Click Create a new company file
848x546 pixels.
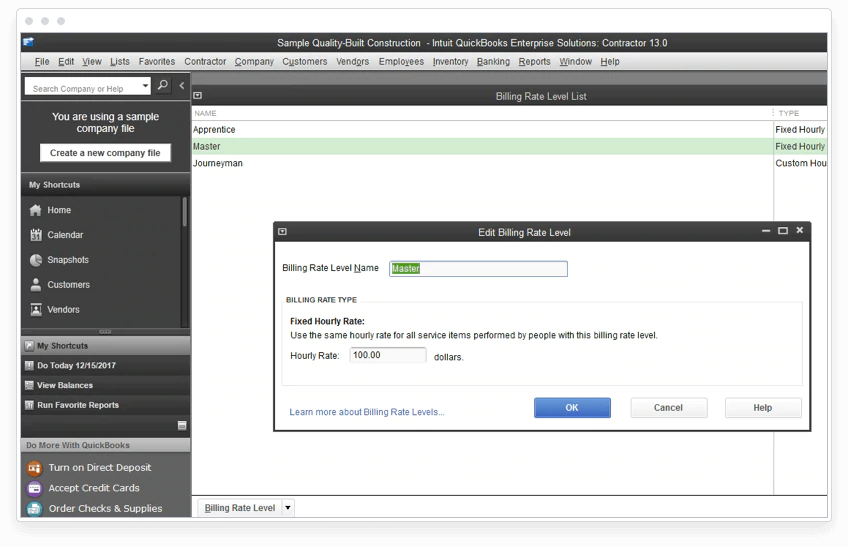(x=105, y=153)
